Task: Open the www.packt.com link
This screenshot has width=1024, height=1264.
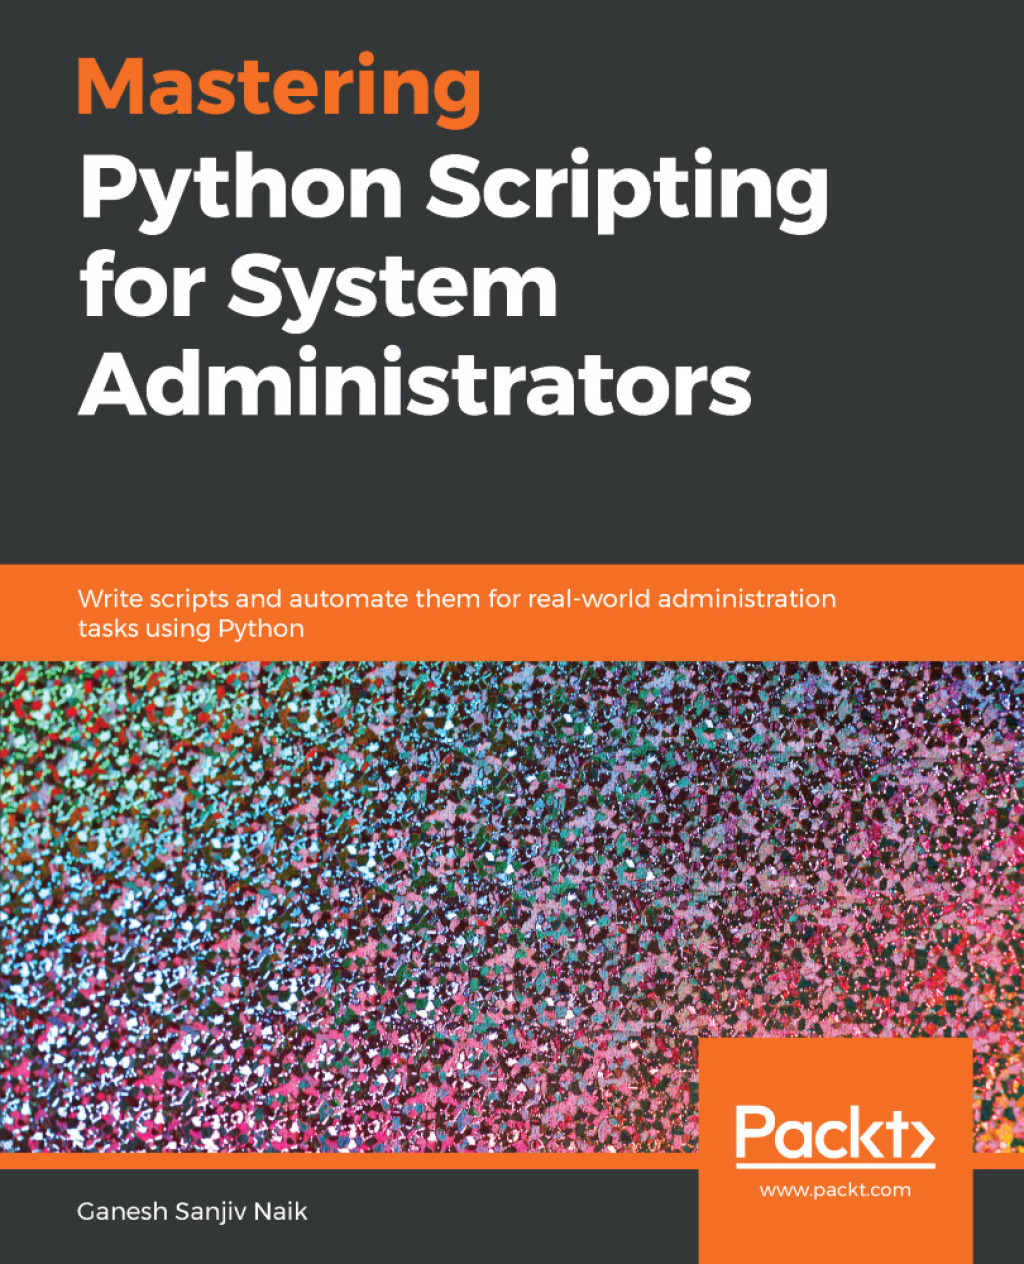Action: click(x=835, y=1190)
